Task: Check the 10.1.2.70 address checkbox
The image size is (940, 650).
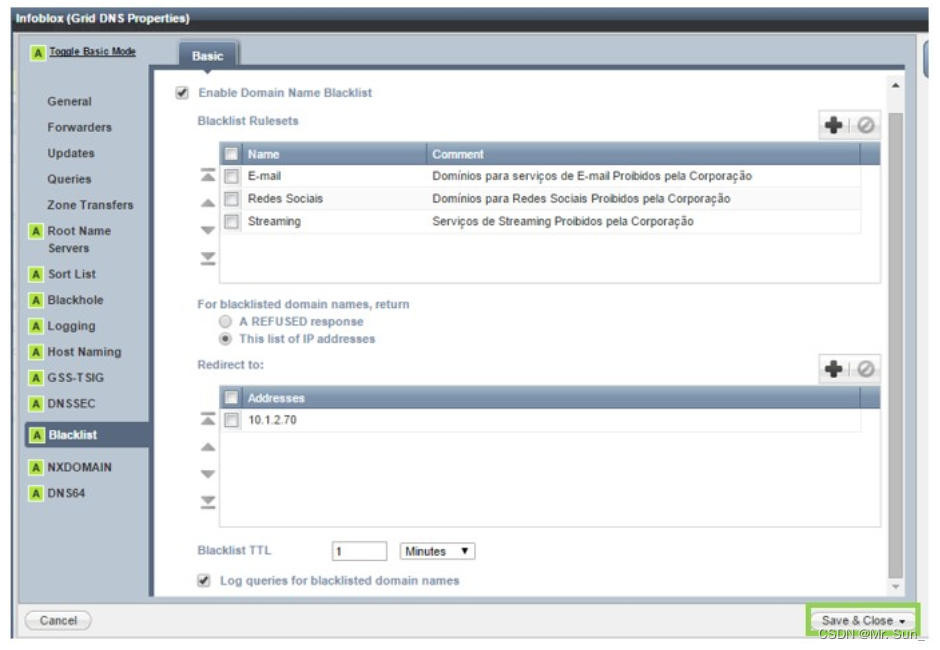Action: point(231,420)
